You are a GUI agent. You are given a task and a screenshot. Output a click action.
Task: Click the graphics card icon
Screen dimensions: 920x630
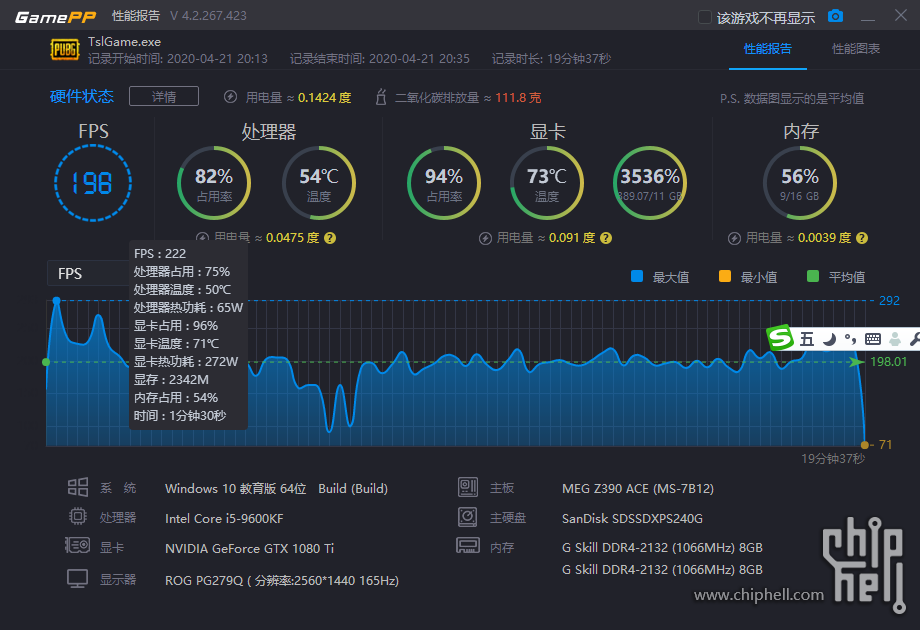click(77, 546)
